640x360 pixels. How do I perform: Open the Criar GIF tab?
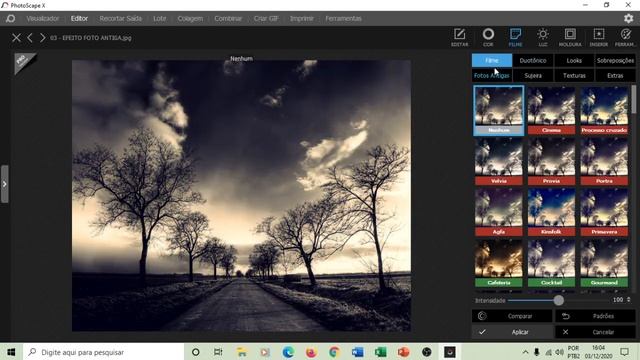(266, 18)
